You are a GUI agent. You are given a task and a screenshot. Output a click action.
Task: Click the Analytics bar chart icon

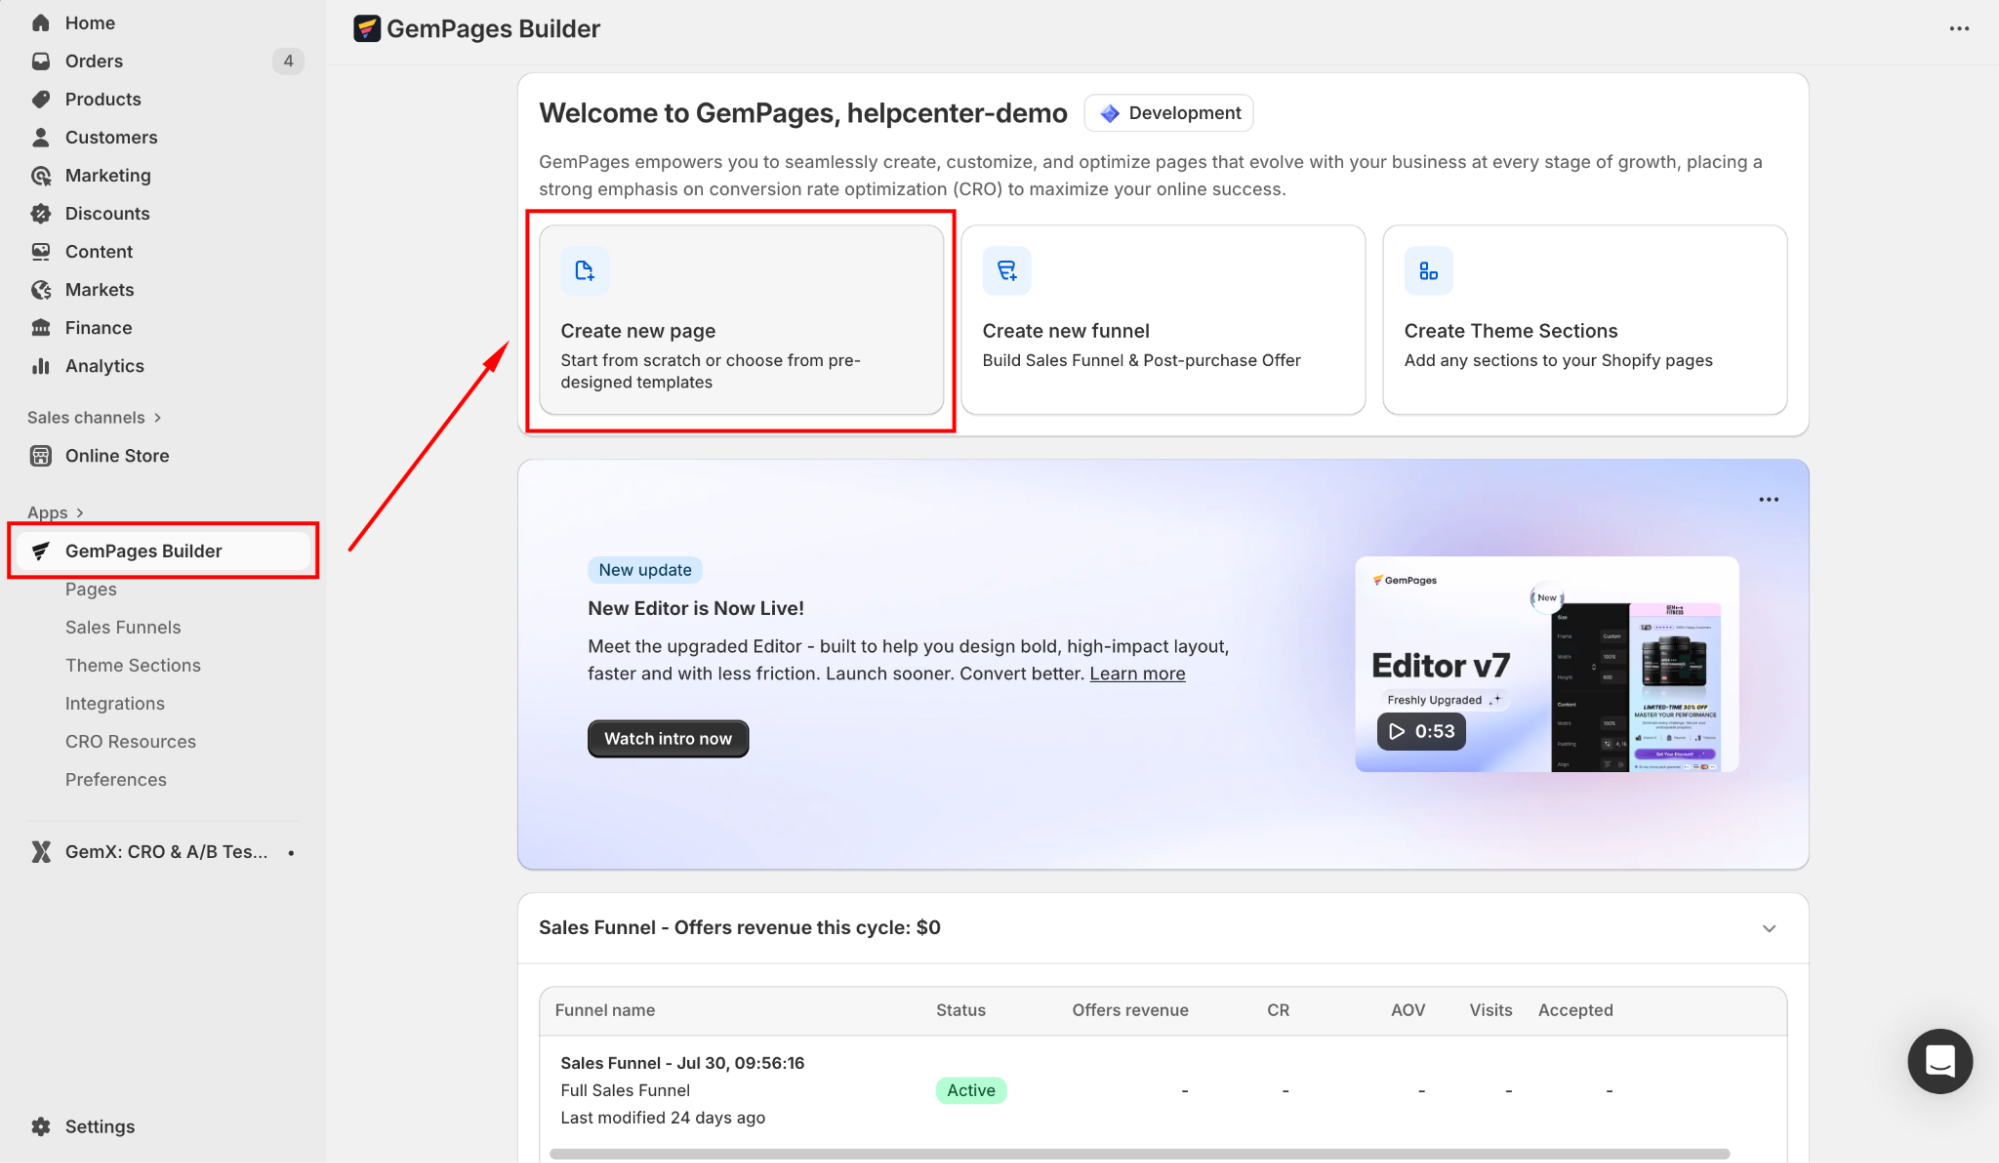(x=41, y=366)
